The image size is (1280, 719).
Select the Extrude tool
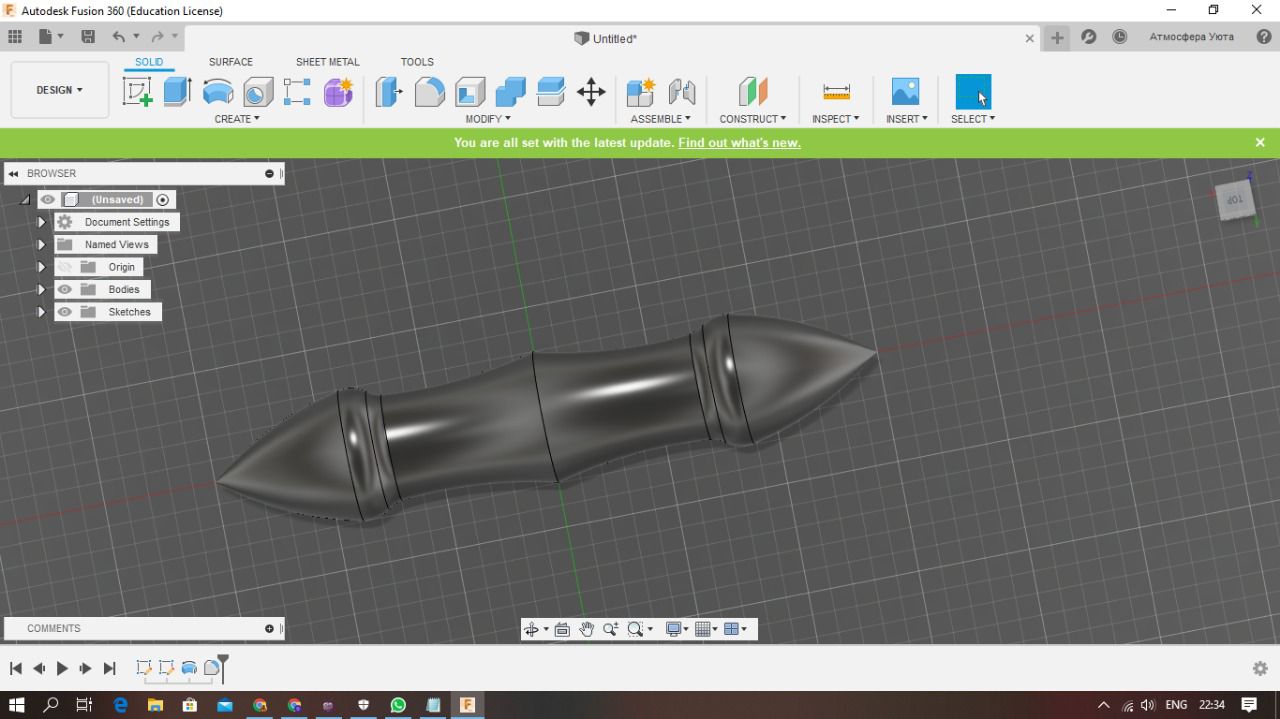177,92
